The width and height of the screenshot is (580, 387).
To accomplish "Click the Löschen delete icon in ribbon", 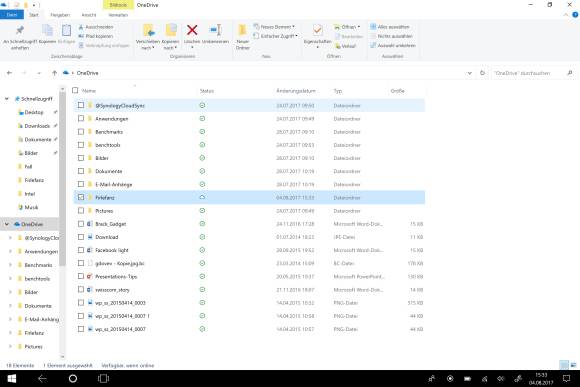I will coord(192,30).
